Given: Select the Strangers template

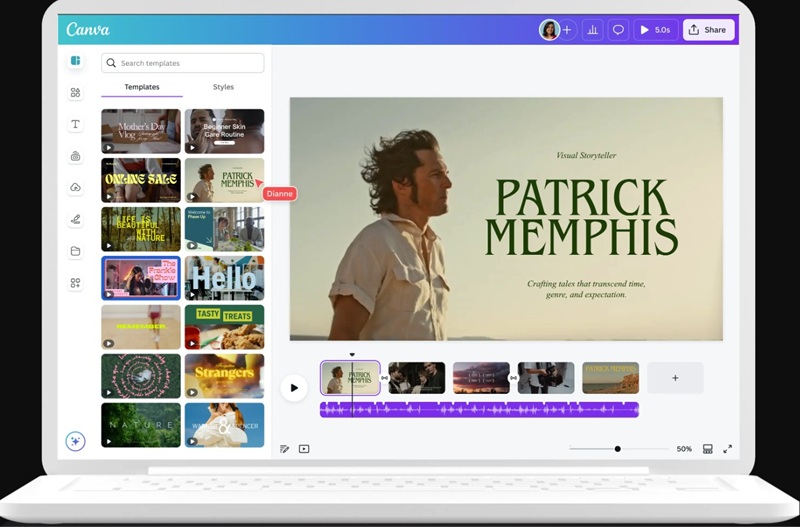Looking at the screenshot, I should point(224,376).
